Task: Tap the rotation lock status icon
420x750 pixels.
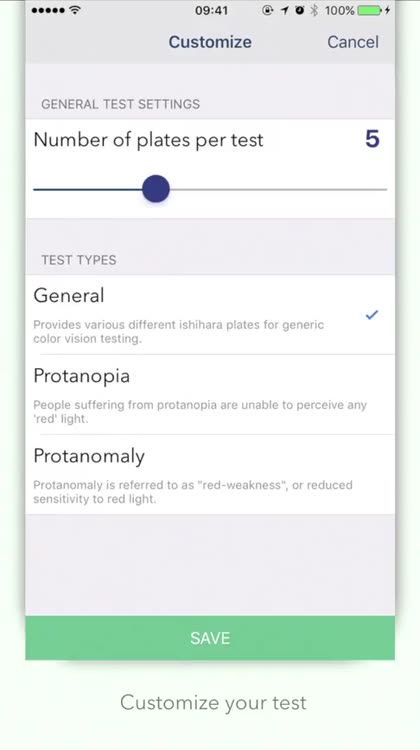Action: [268, 10]
